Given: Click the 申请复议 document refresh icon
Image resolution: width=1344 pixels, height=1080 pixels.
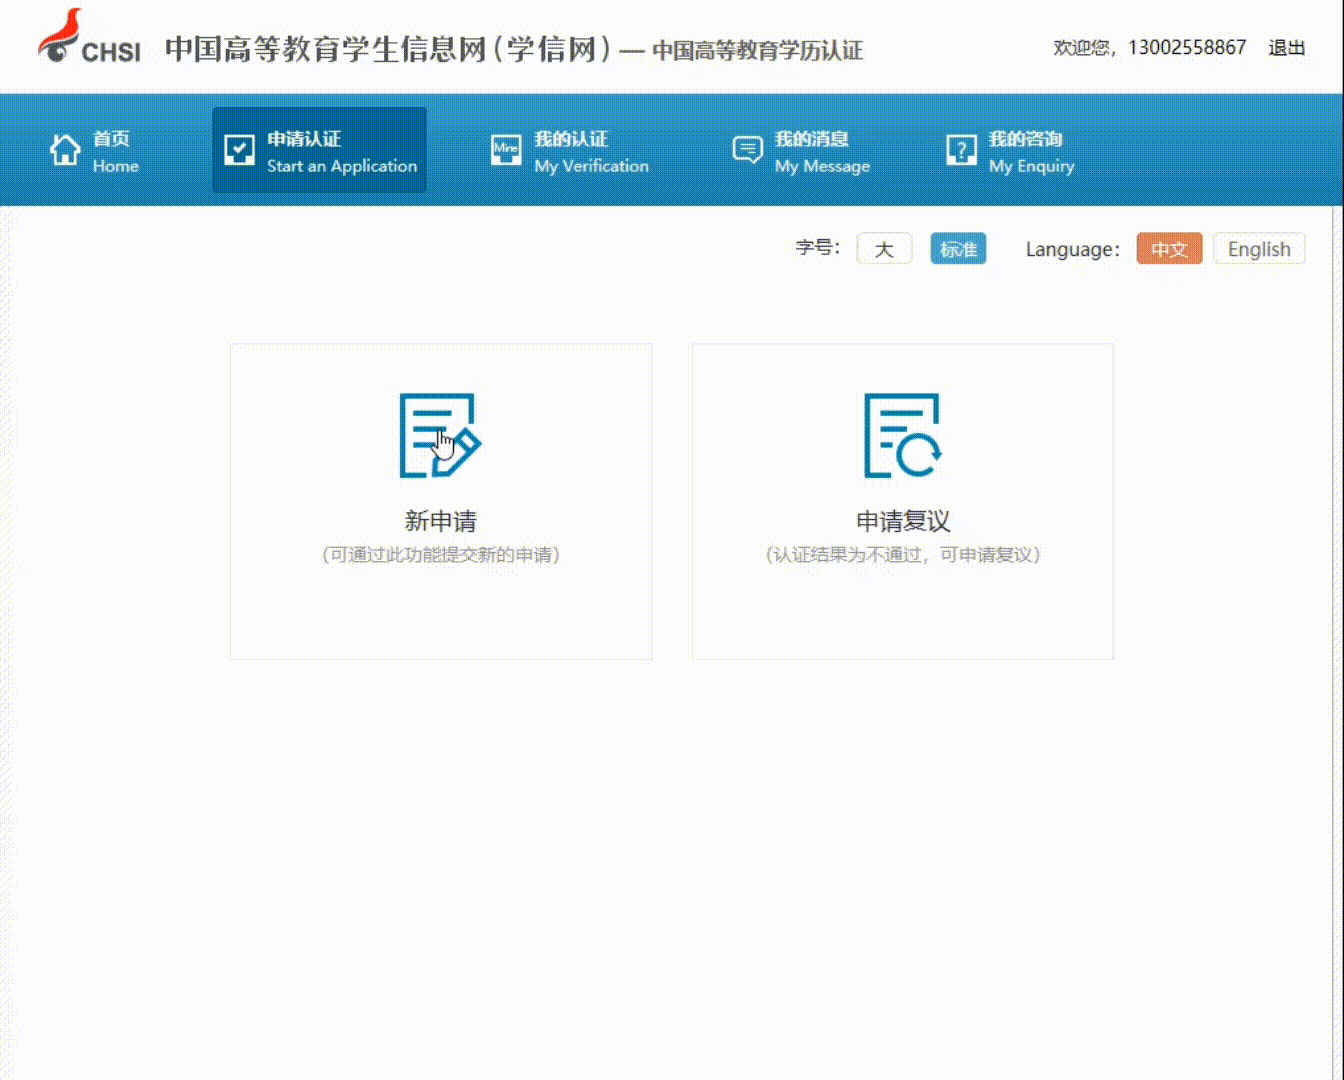Looking at the screenshot, I should point(903,435).
